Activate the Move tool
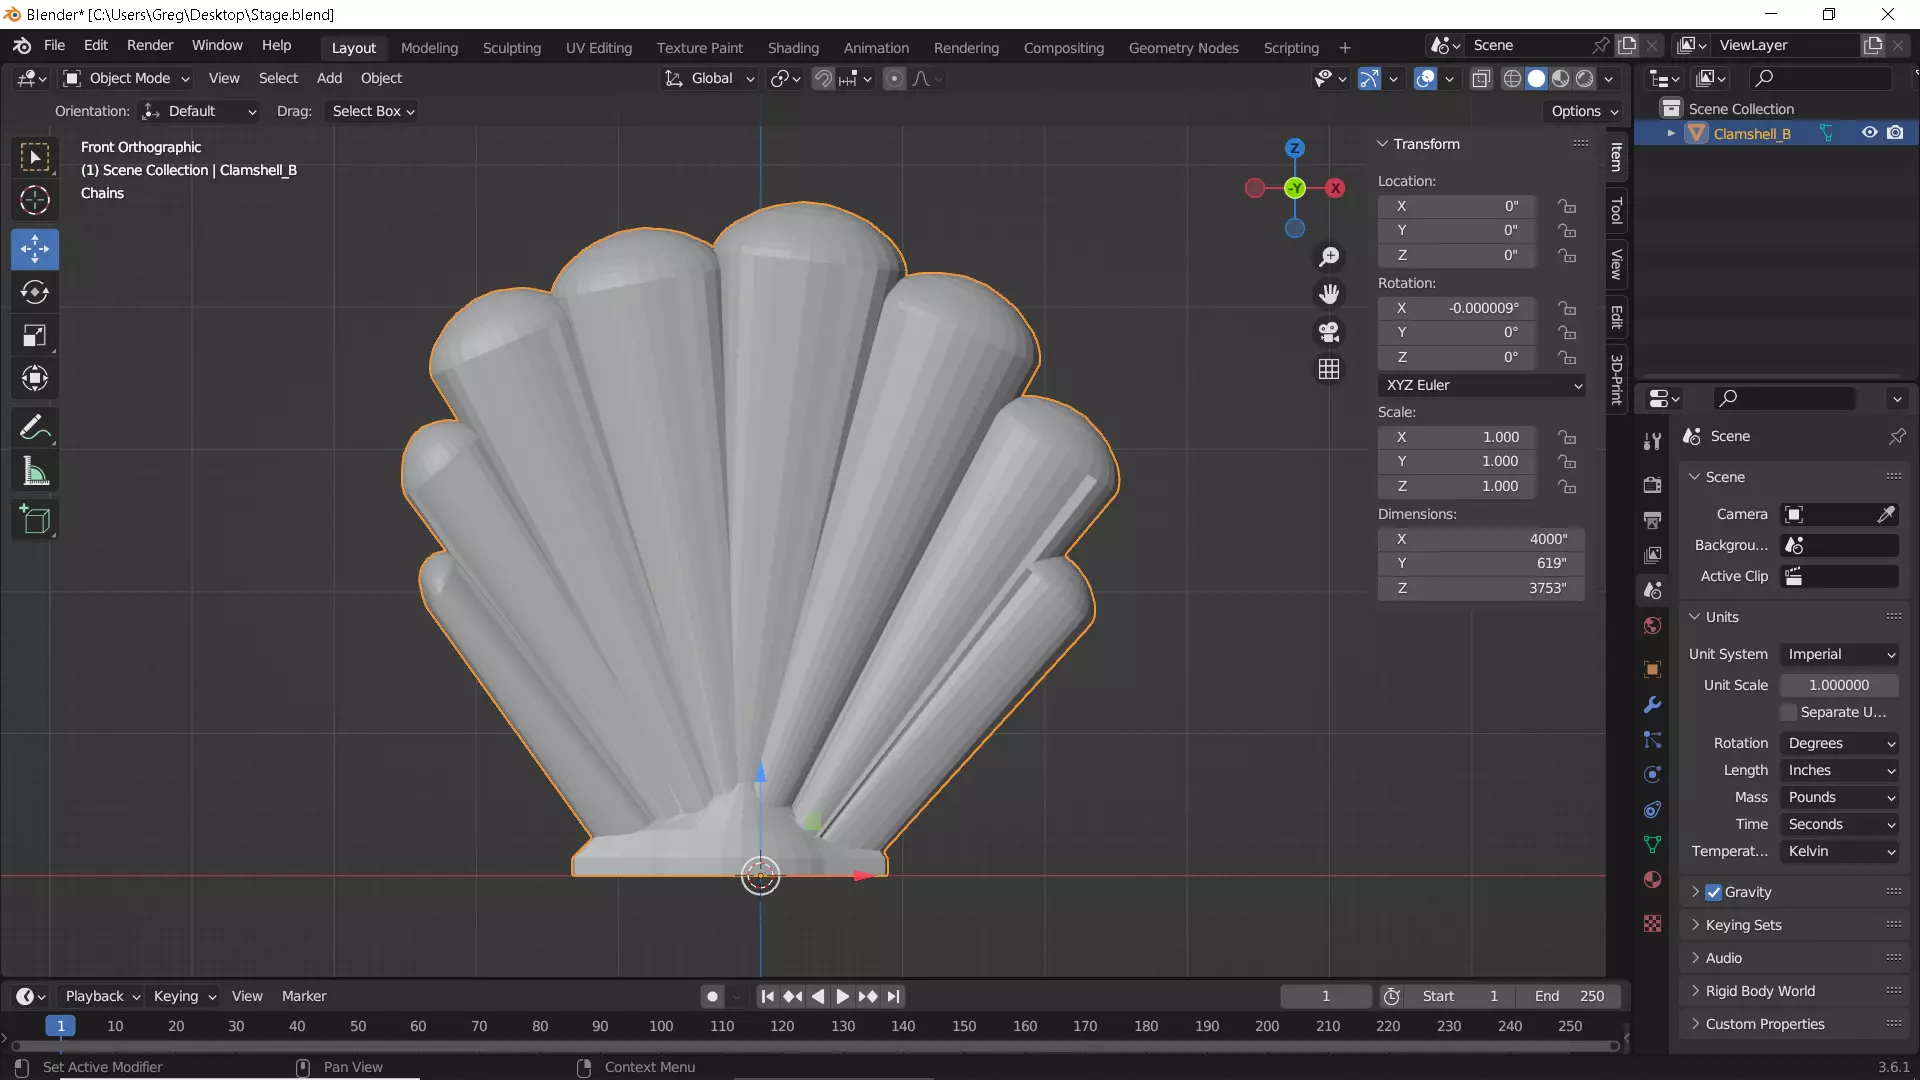 pos(35,249)
